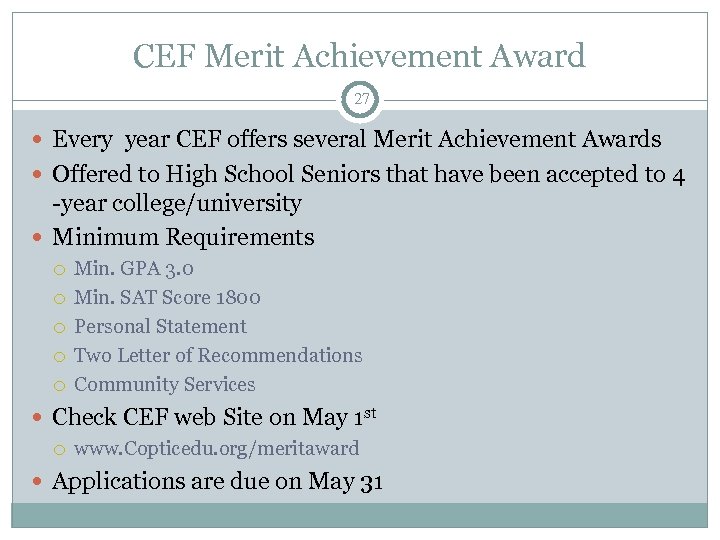This screenshot has width=720, height=540.
Task: Click the bullet beside "Offered to High School Seniors"
Action: (x=38, y=175)
